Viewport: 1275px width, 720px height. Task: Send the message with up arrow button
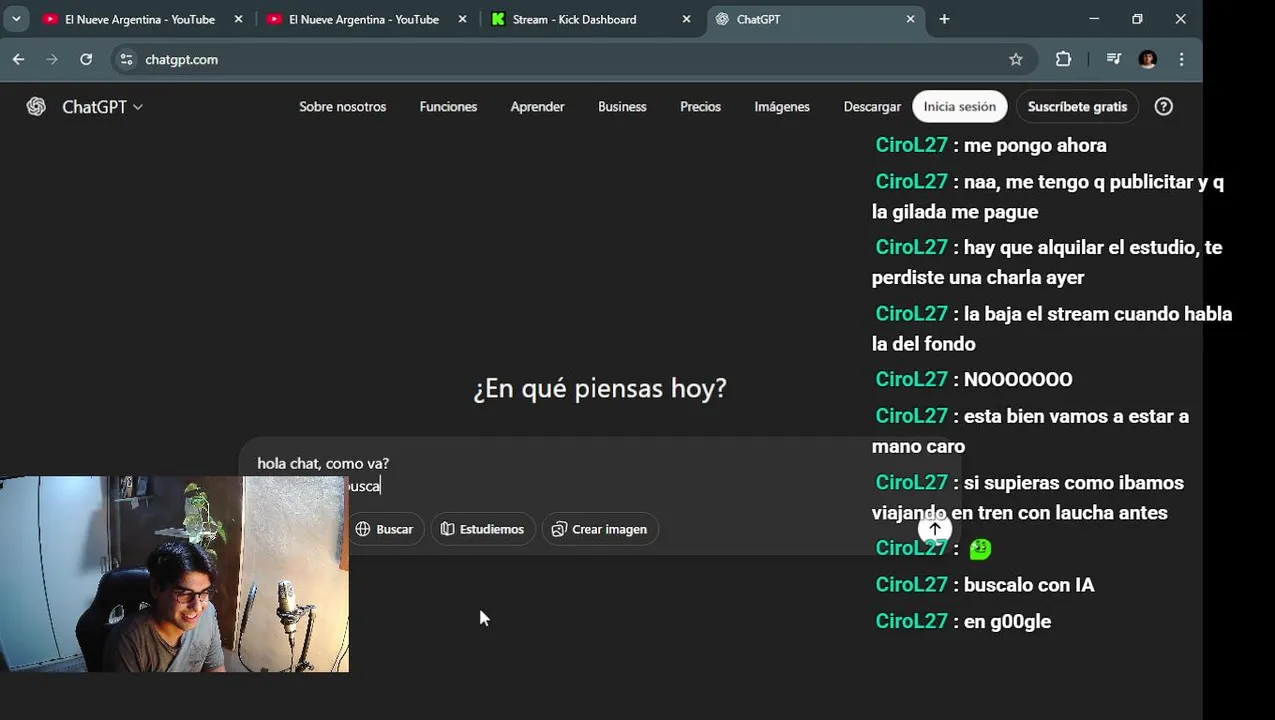click(x=934, y=529)
